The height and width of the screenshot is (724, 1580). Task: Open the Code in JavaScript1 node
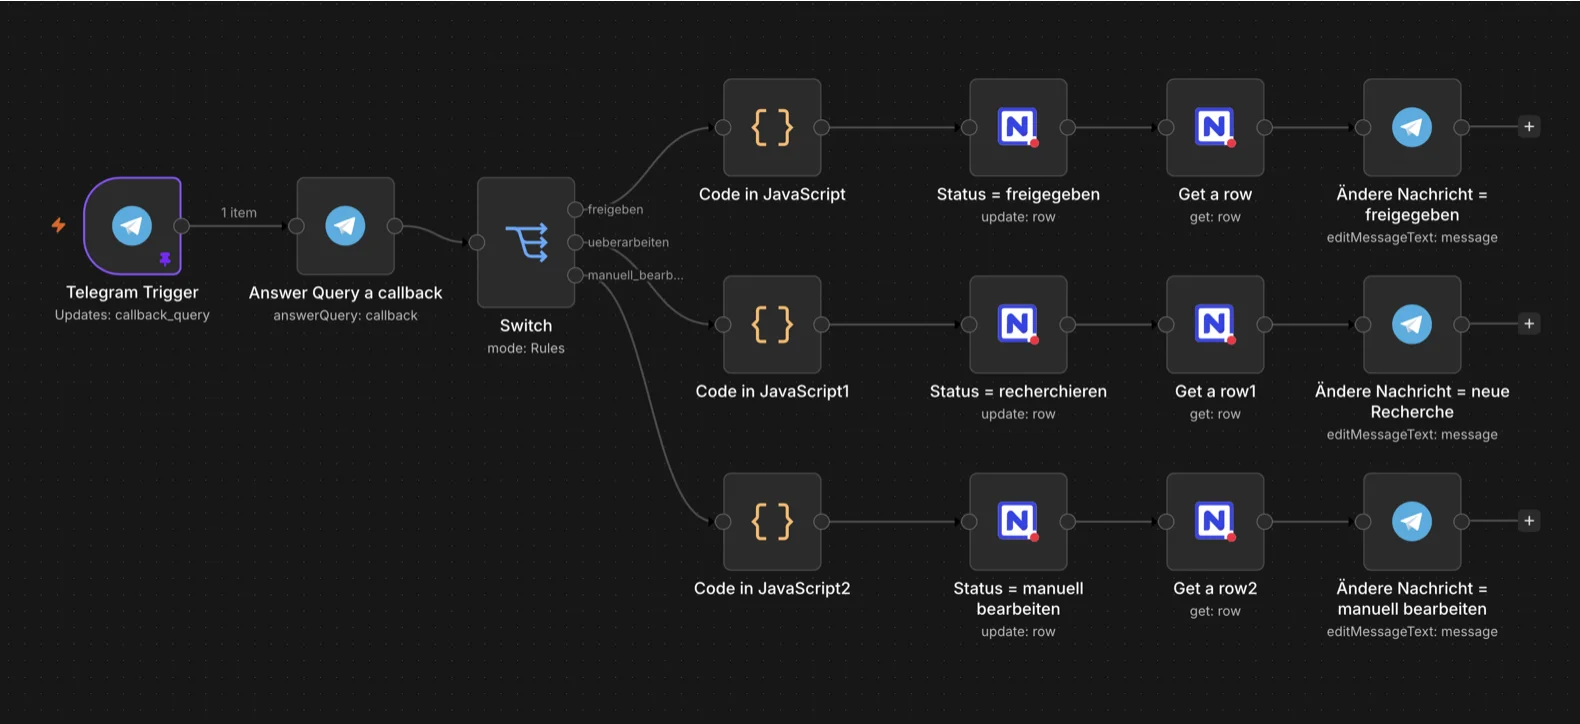tap(772, 324)
